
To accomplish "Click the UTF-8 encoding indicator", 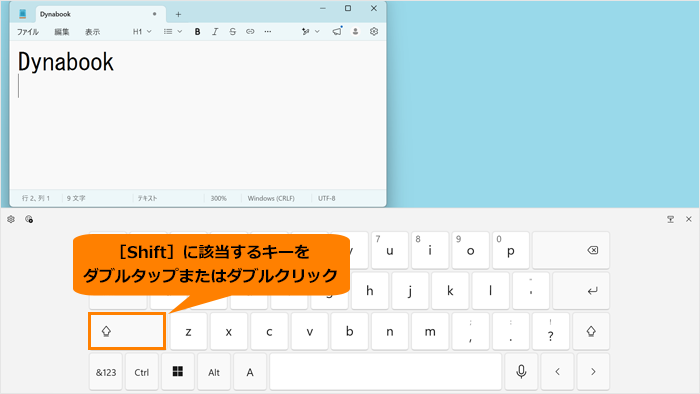I will (326, 198).
